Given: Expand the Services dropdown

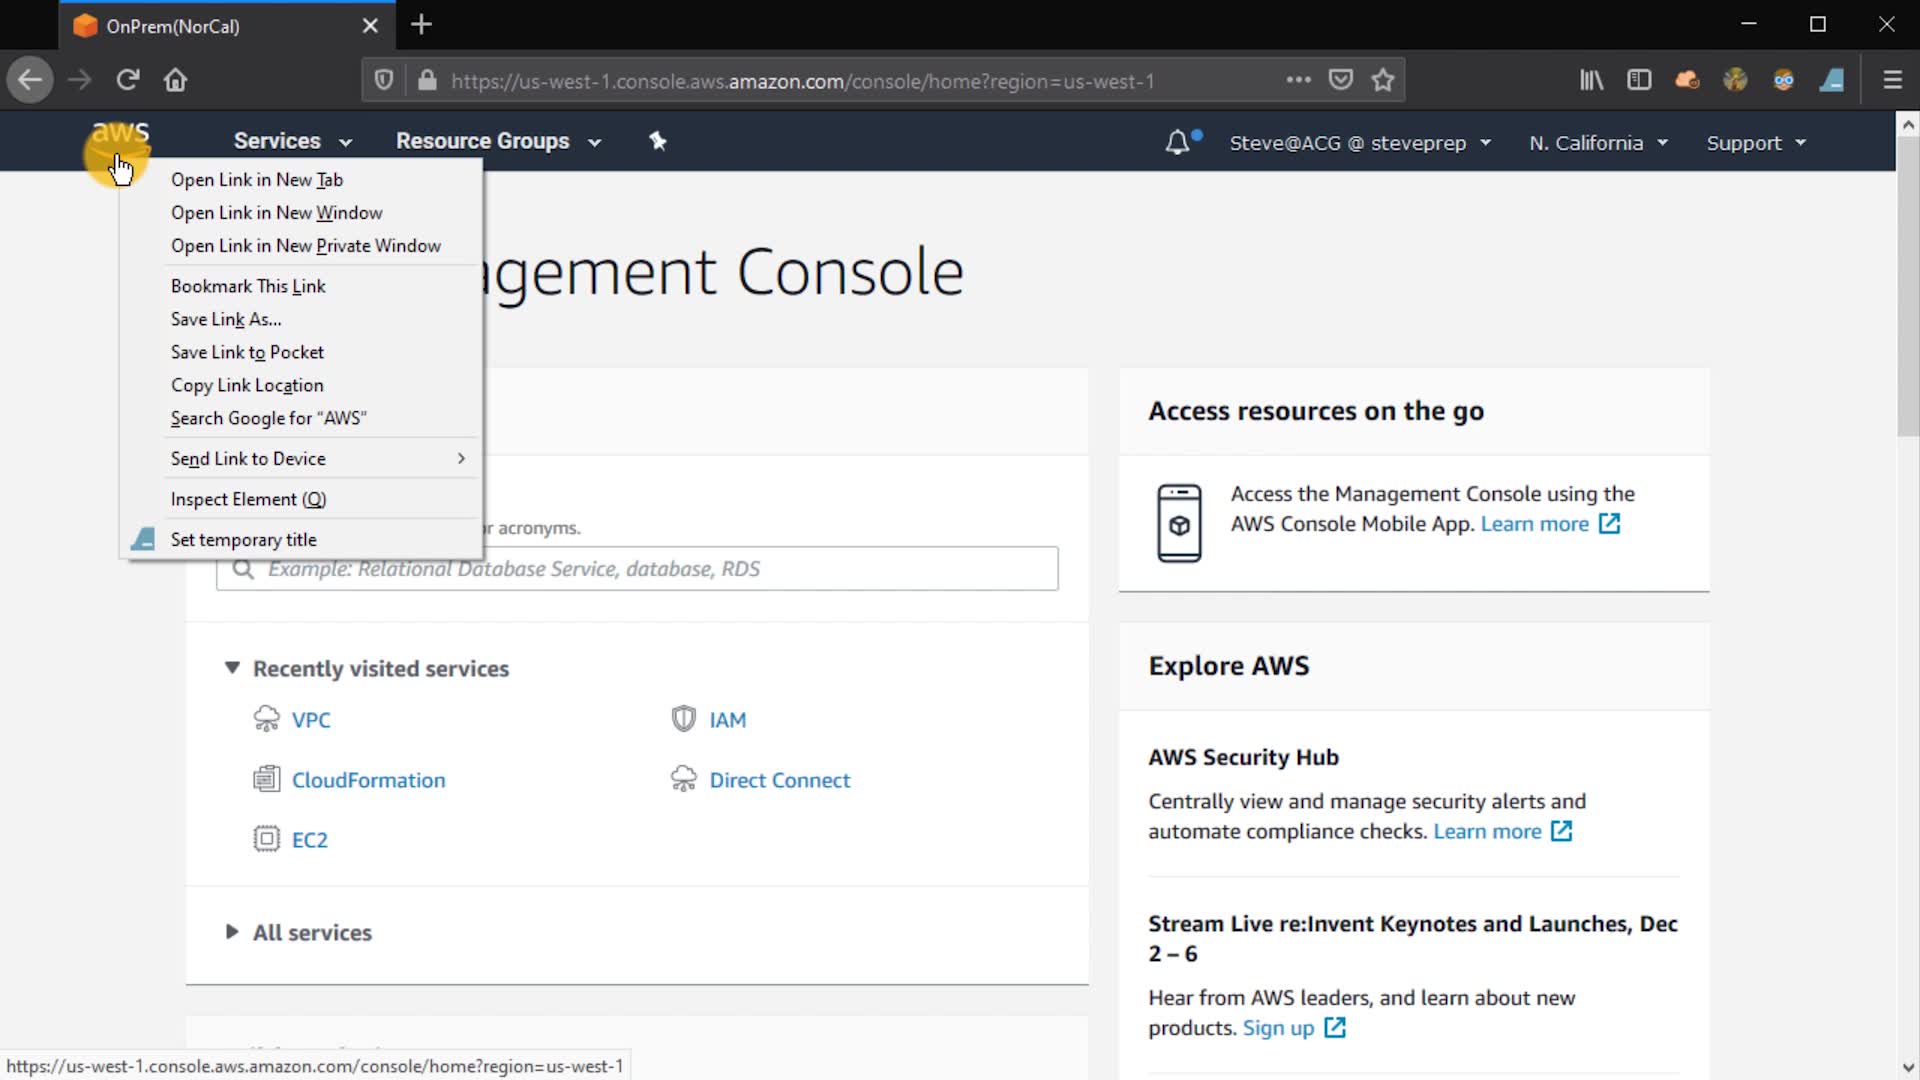Looking at the screenshot, I should pyautogui.click(x=292, y=141).
